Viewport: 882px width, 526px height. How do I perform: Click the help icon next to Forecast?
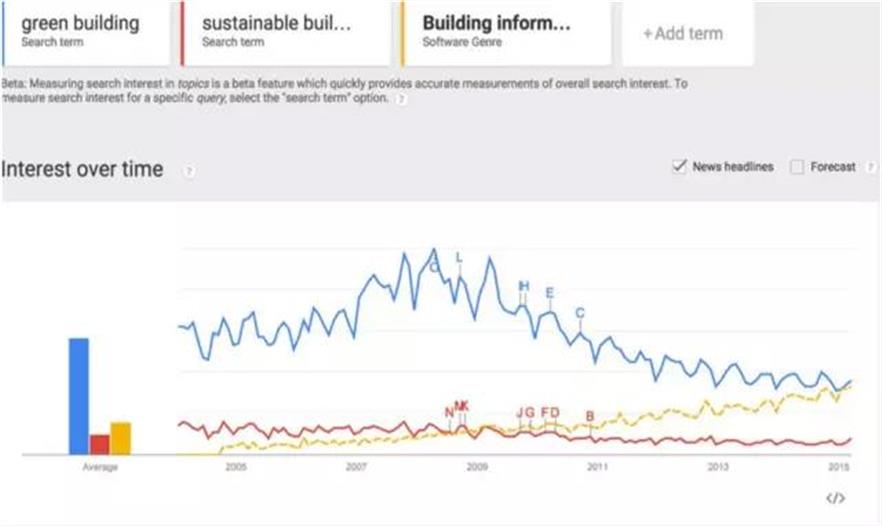pos(870,167)
